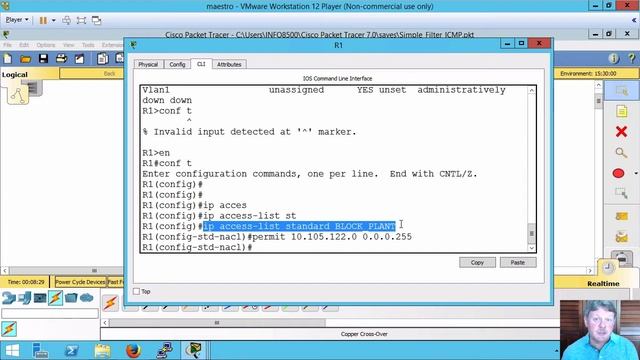Open Packet Tracer help question mark
Screen dimensions: 640x360
click(632, 59)
